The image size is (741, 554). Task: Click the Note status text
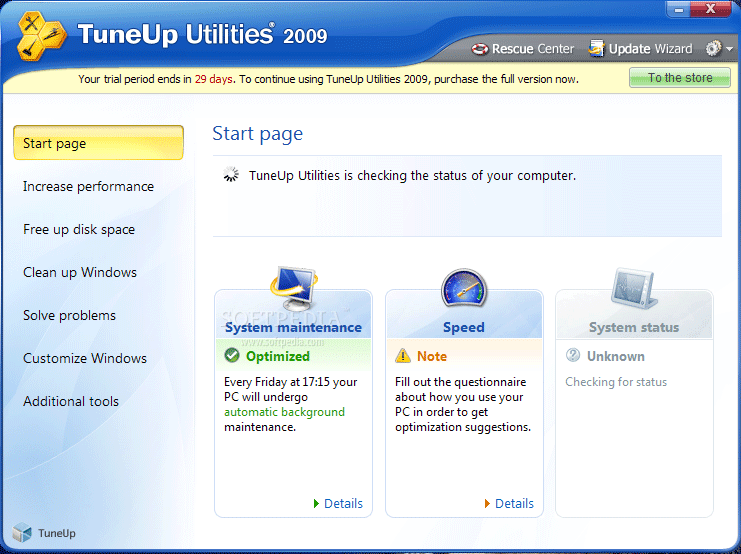point(432,356)
